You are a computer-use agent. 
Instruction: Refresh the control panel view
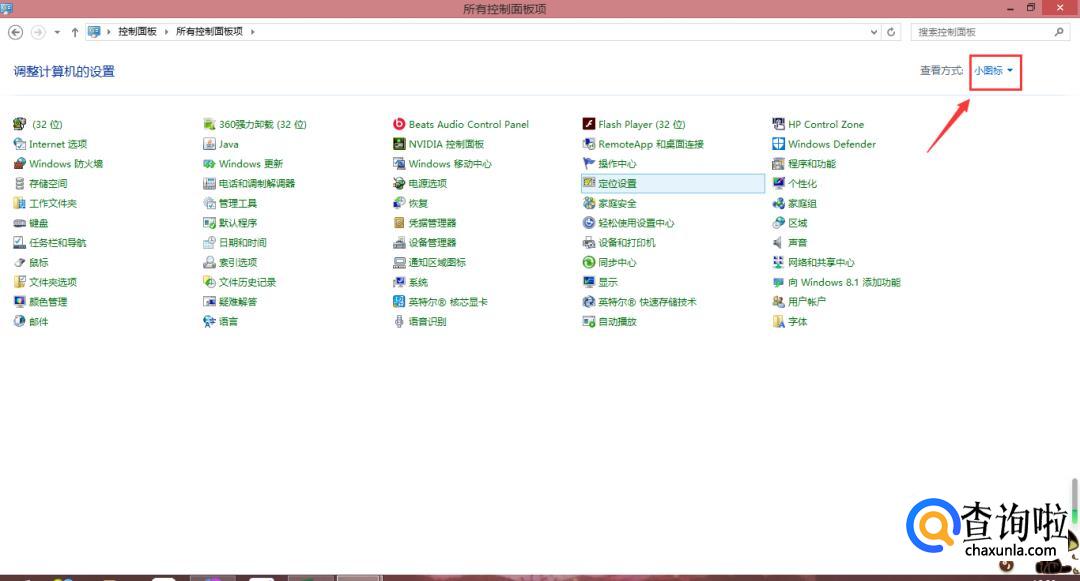tap(891, 32)
